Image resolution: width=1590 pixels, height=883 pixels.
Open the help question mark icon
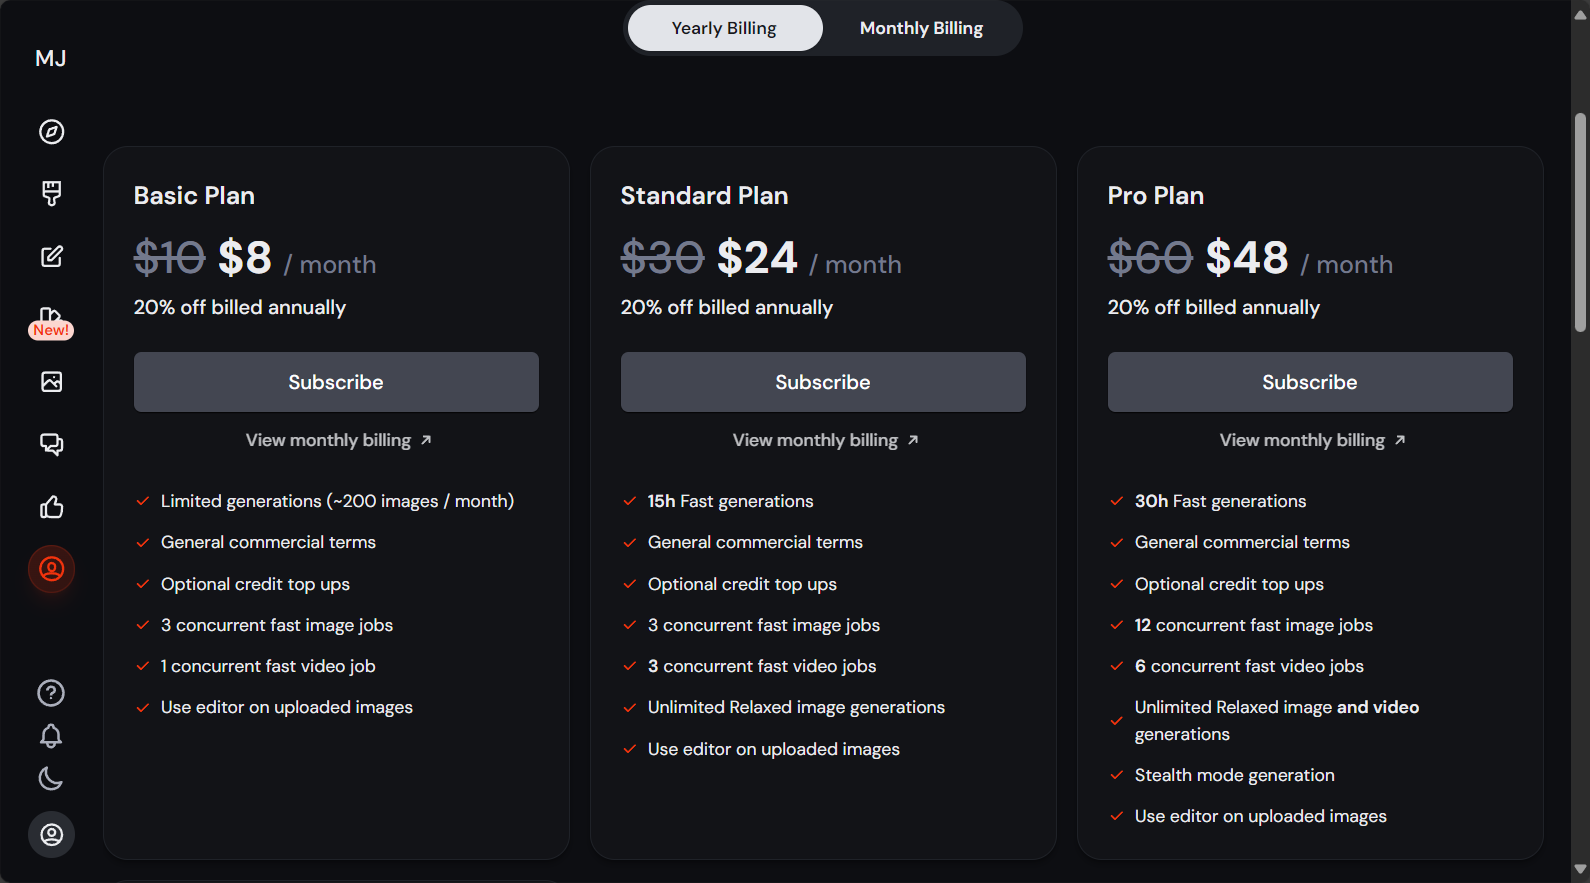[x=51, y=693]
